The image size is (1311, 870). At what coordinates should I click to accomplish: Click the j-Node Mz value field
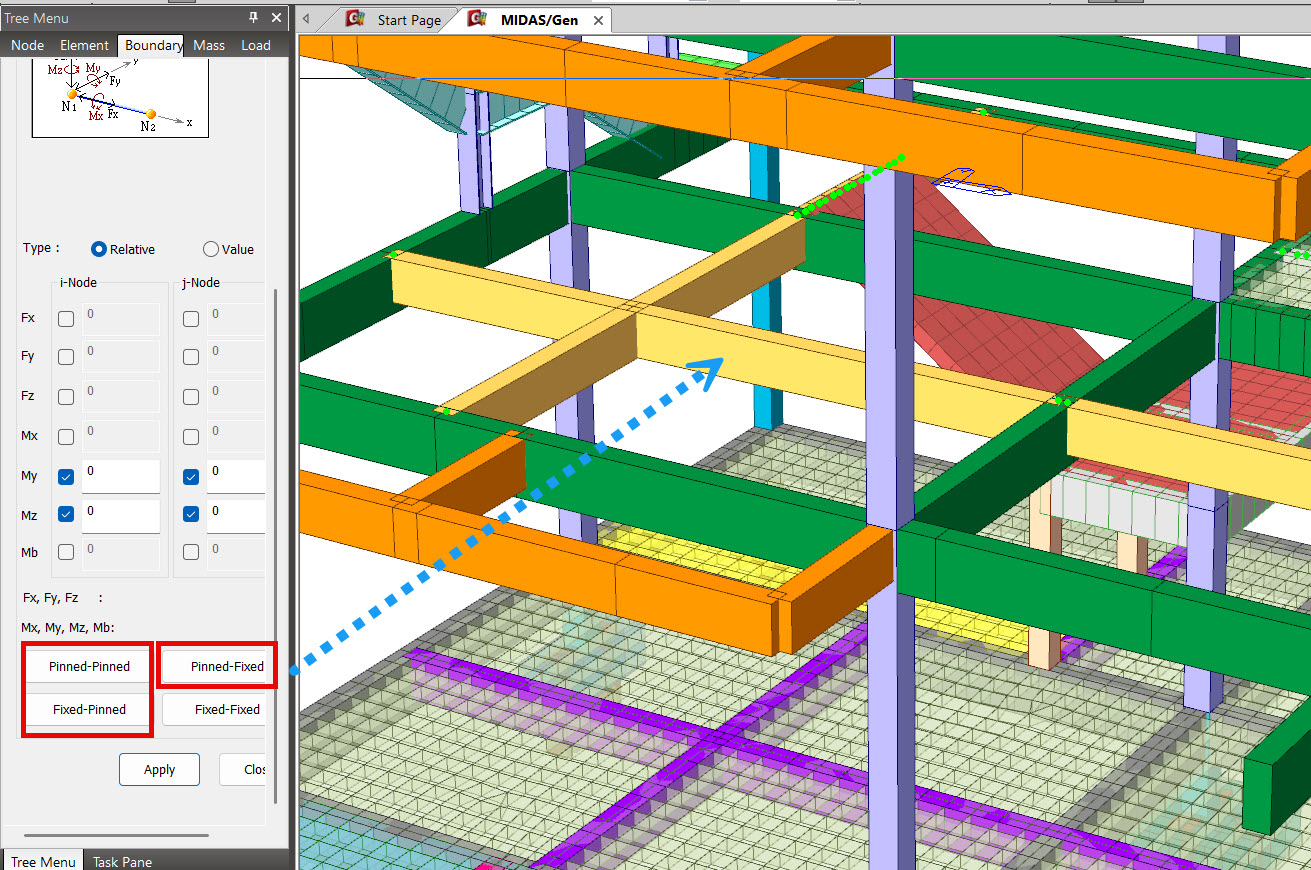[x=236, y=516]
